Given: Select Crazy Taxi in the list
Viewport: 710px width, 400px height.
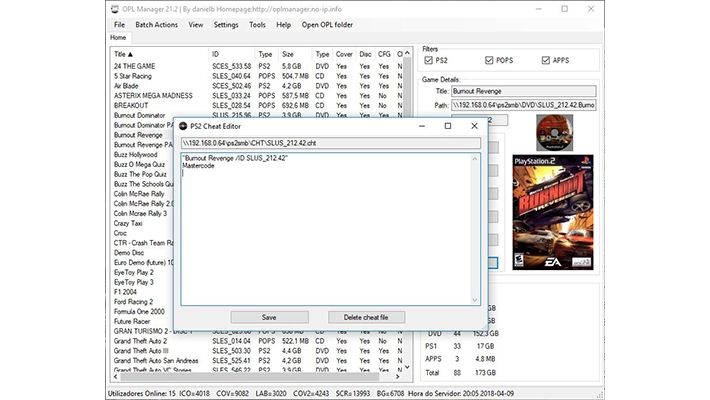Looking at the screenshot, I should 128,223.
